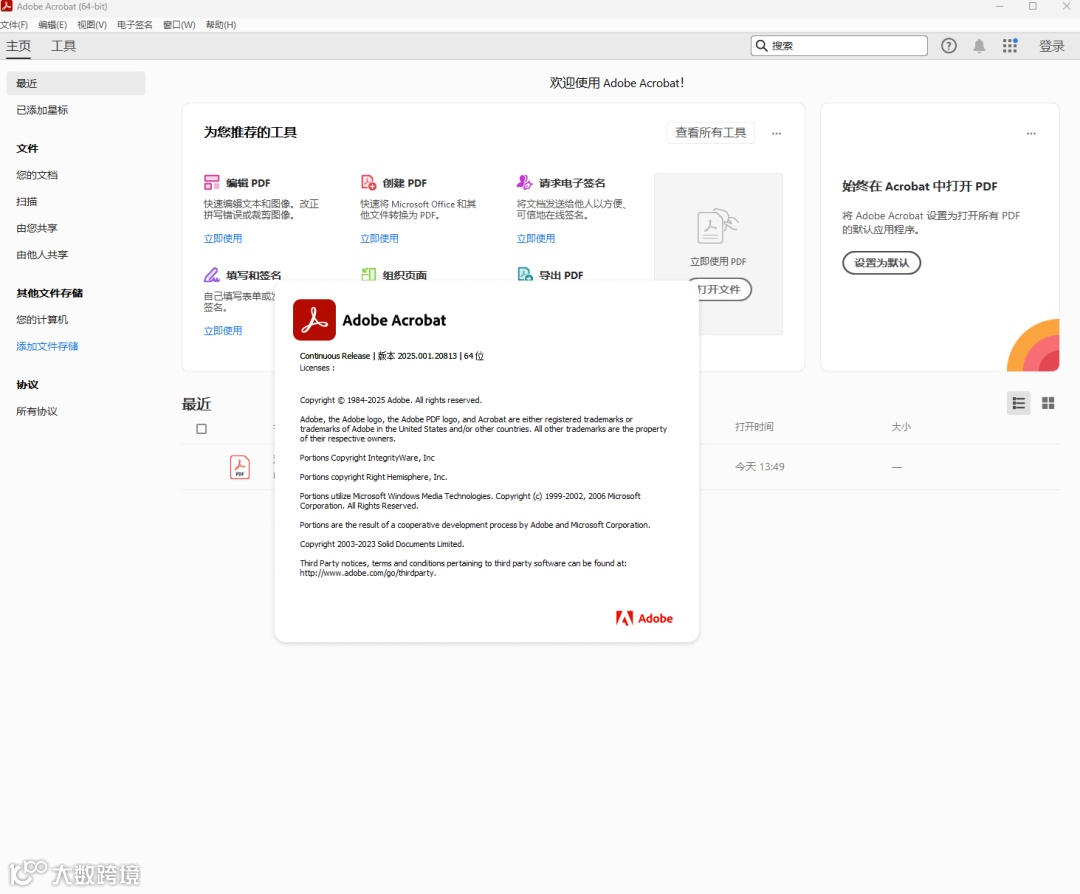The height and width of the screenshot is (894, 1080).
Task: Click the 组织页面 tool title
Action: click(x=404, y=276)
